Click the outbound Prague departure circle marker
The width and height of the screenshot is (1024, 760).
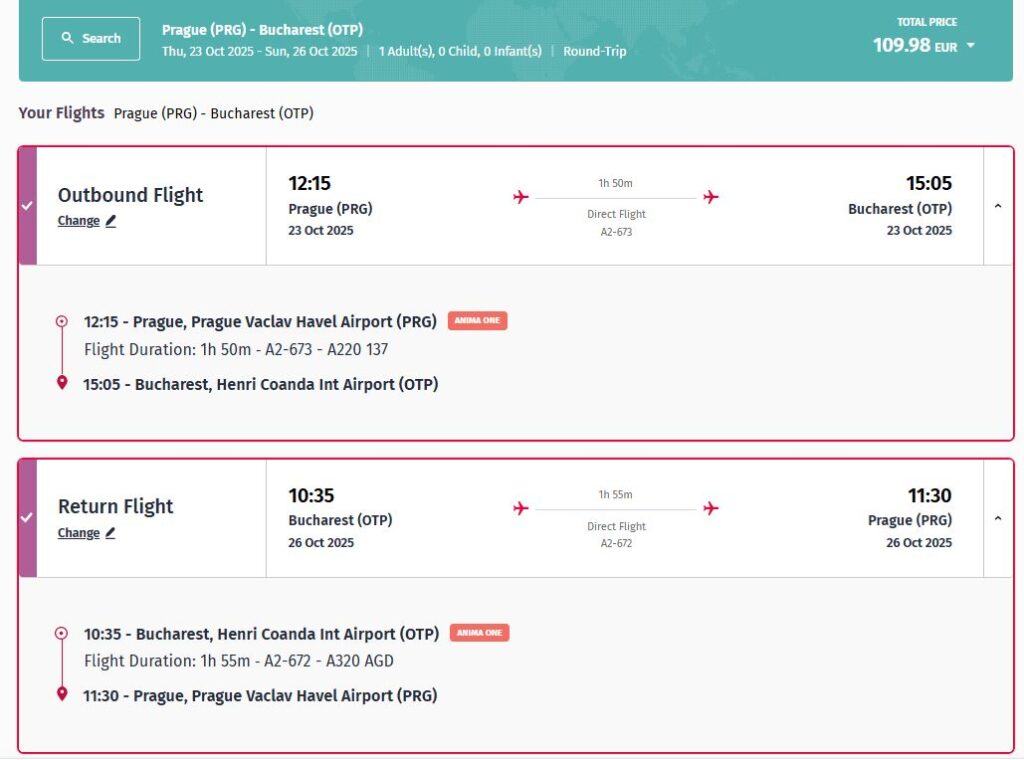[x=62, y=322]
